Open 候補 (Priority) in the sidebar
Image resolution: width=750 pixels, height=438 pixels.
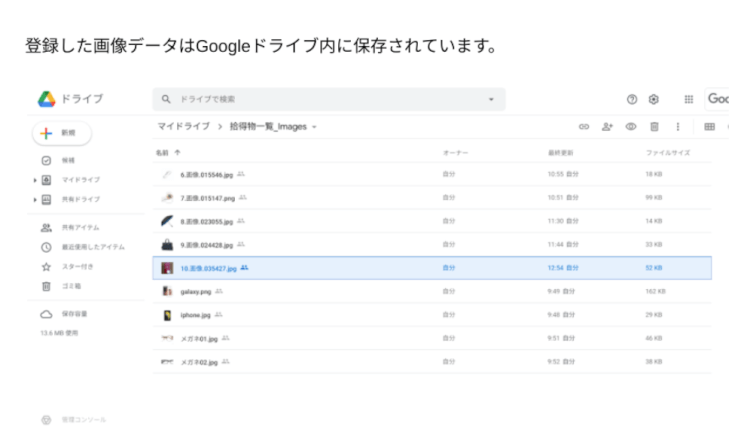click(x=68, y=160)
